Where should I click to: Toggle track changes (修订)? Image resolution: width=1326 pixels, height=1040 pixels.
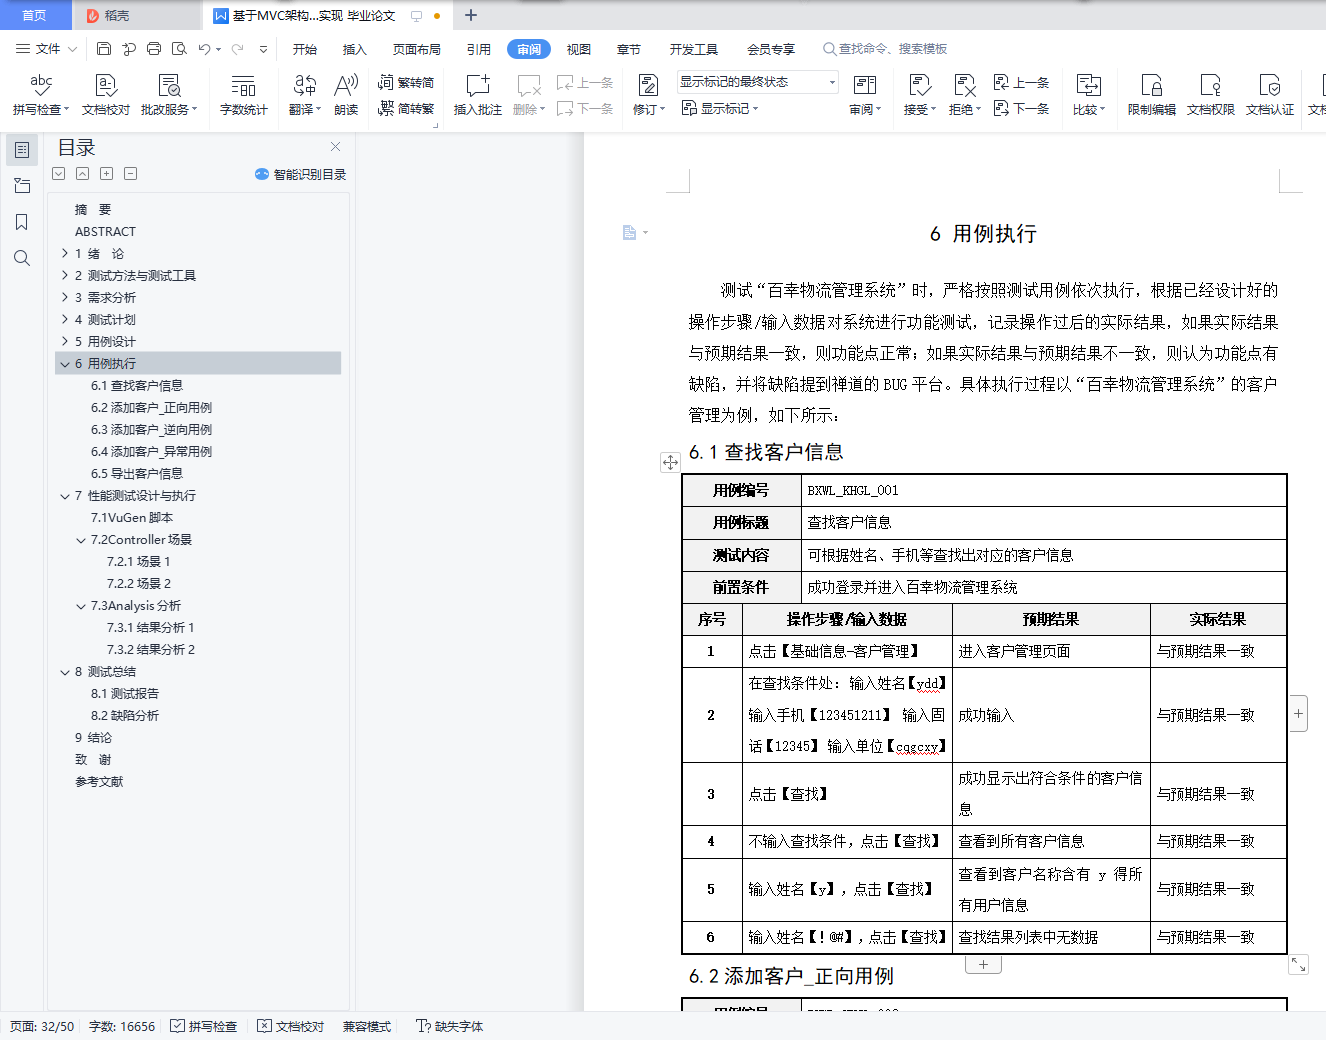648,95
